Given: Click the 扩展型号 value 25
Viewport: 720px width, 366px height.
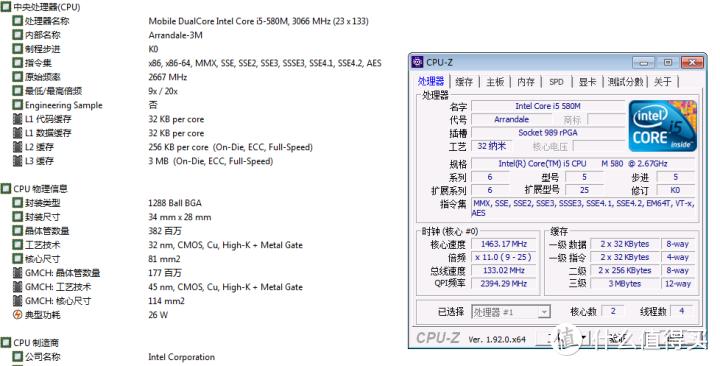Looking at the screenshot, I should coord(584,190).
